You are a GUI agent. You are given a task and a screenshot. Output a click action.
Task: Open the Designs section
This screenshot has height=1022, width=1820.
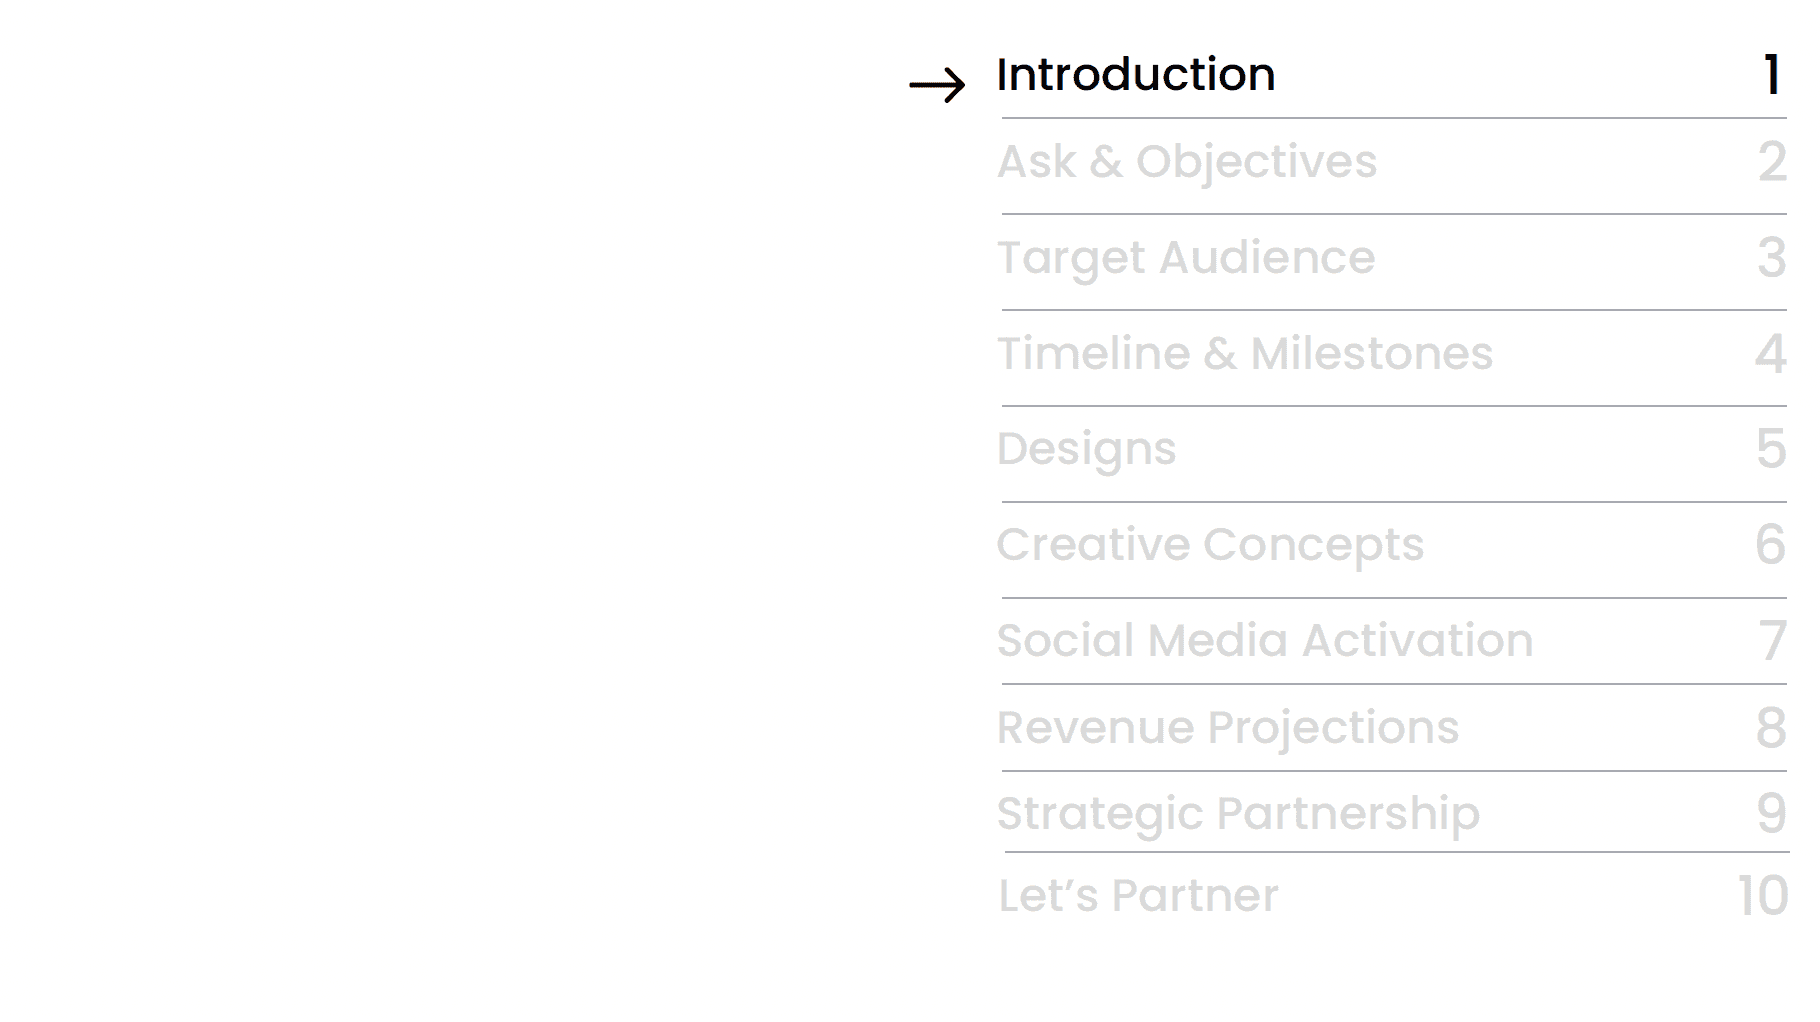click(x=1086, y=450)
